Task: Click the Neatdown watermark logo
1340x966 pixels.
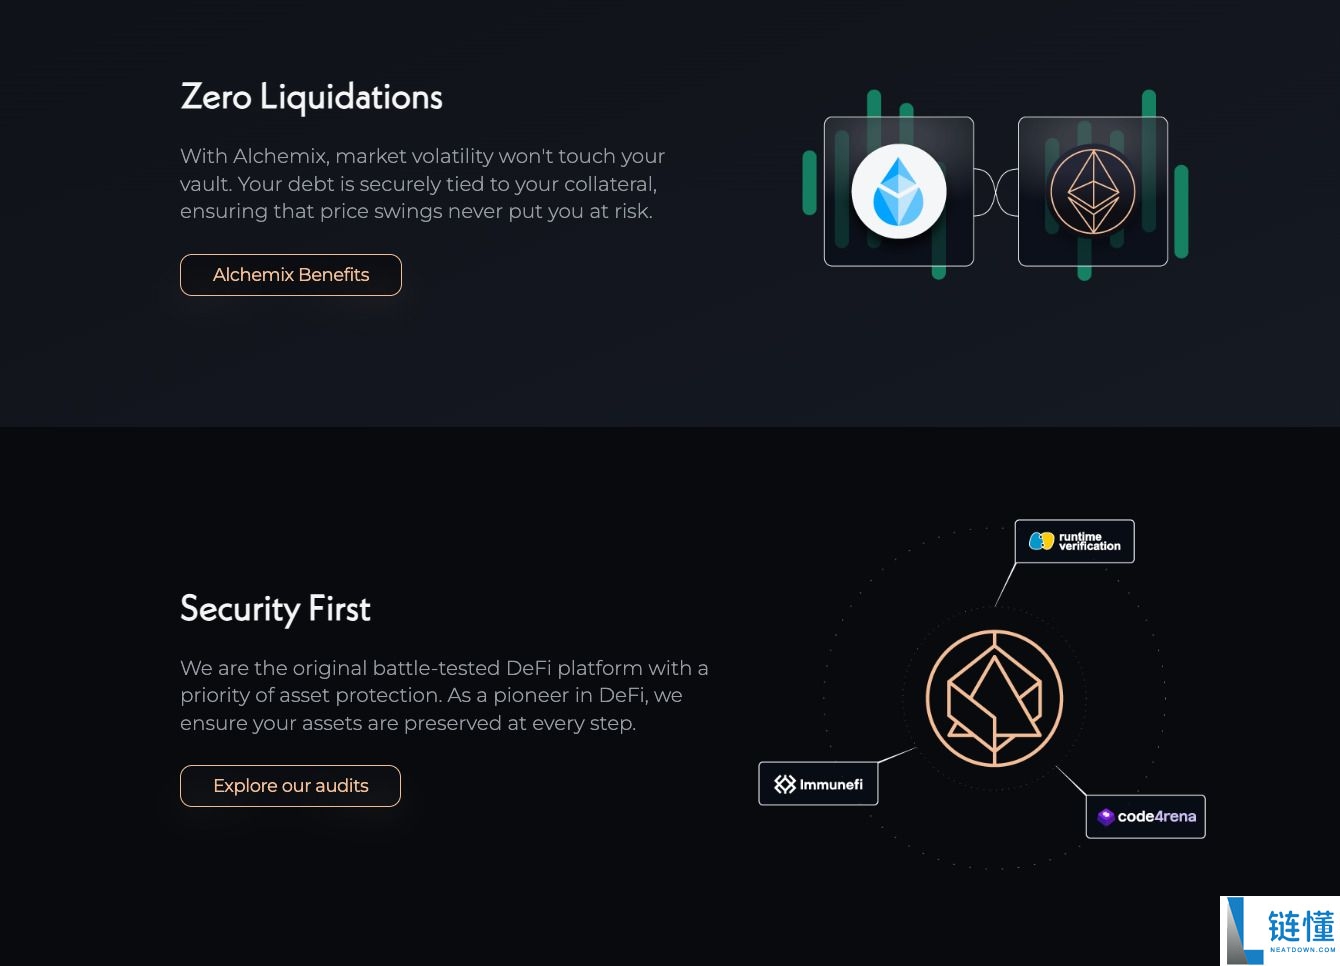Action: (x=1240, y=928)
